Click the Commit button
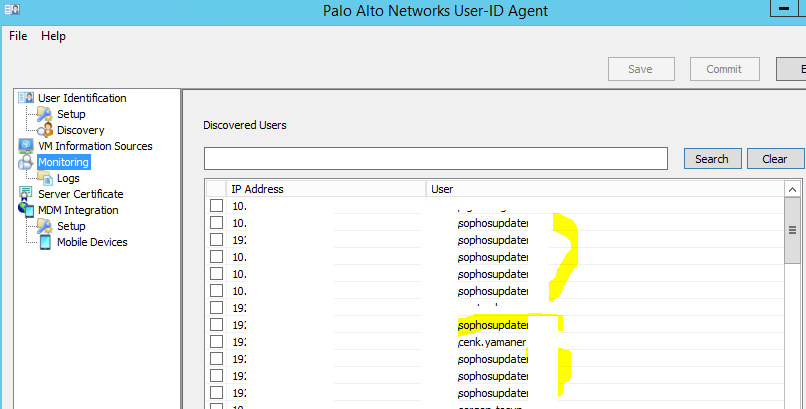Image resolution: width=806 pixels, height=409 pixels. click(724, 69)
